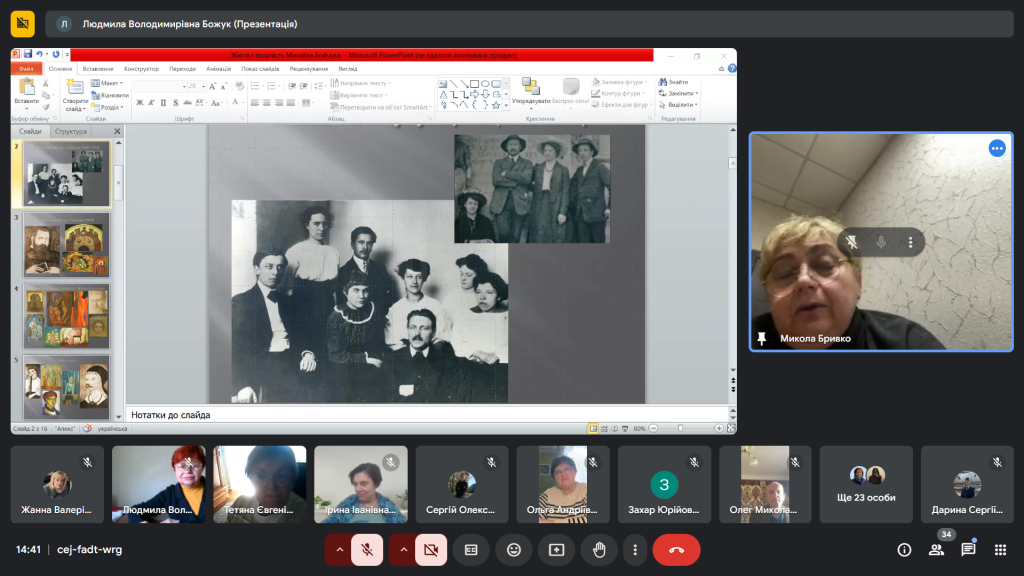Open the emoji reactions picker

[513, 549]
